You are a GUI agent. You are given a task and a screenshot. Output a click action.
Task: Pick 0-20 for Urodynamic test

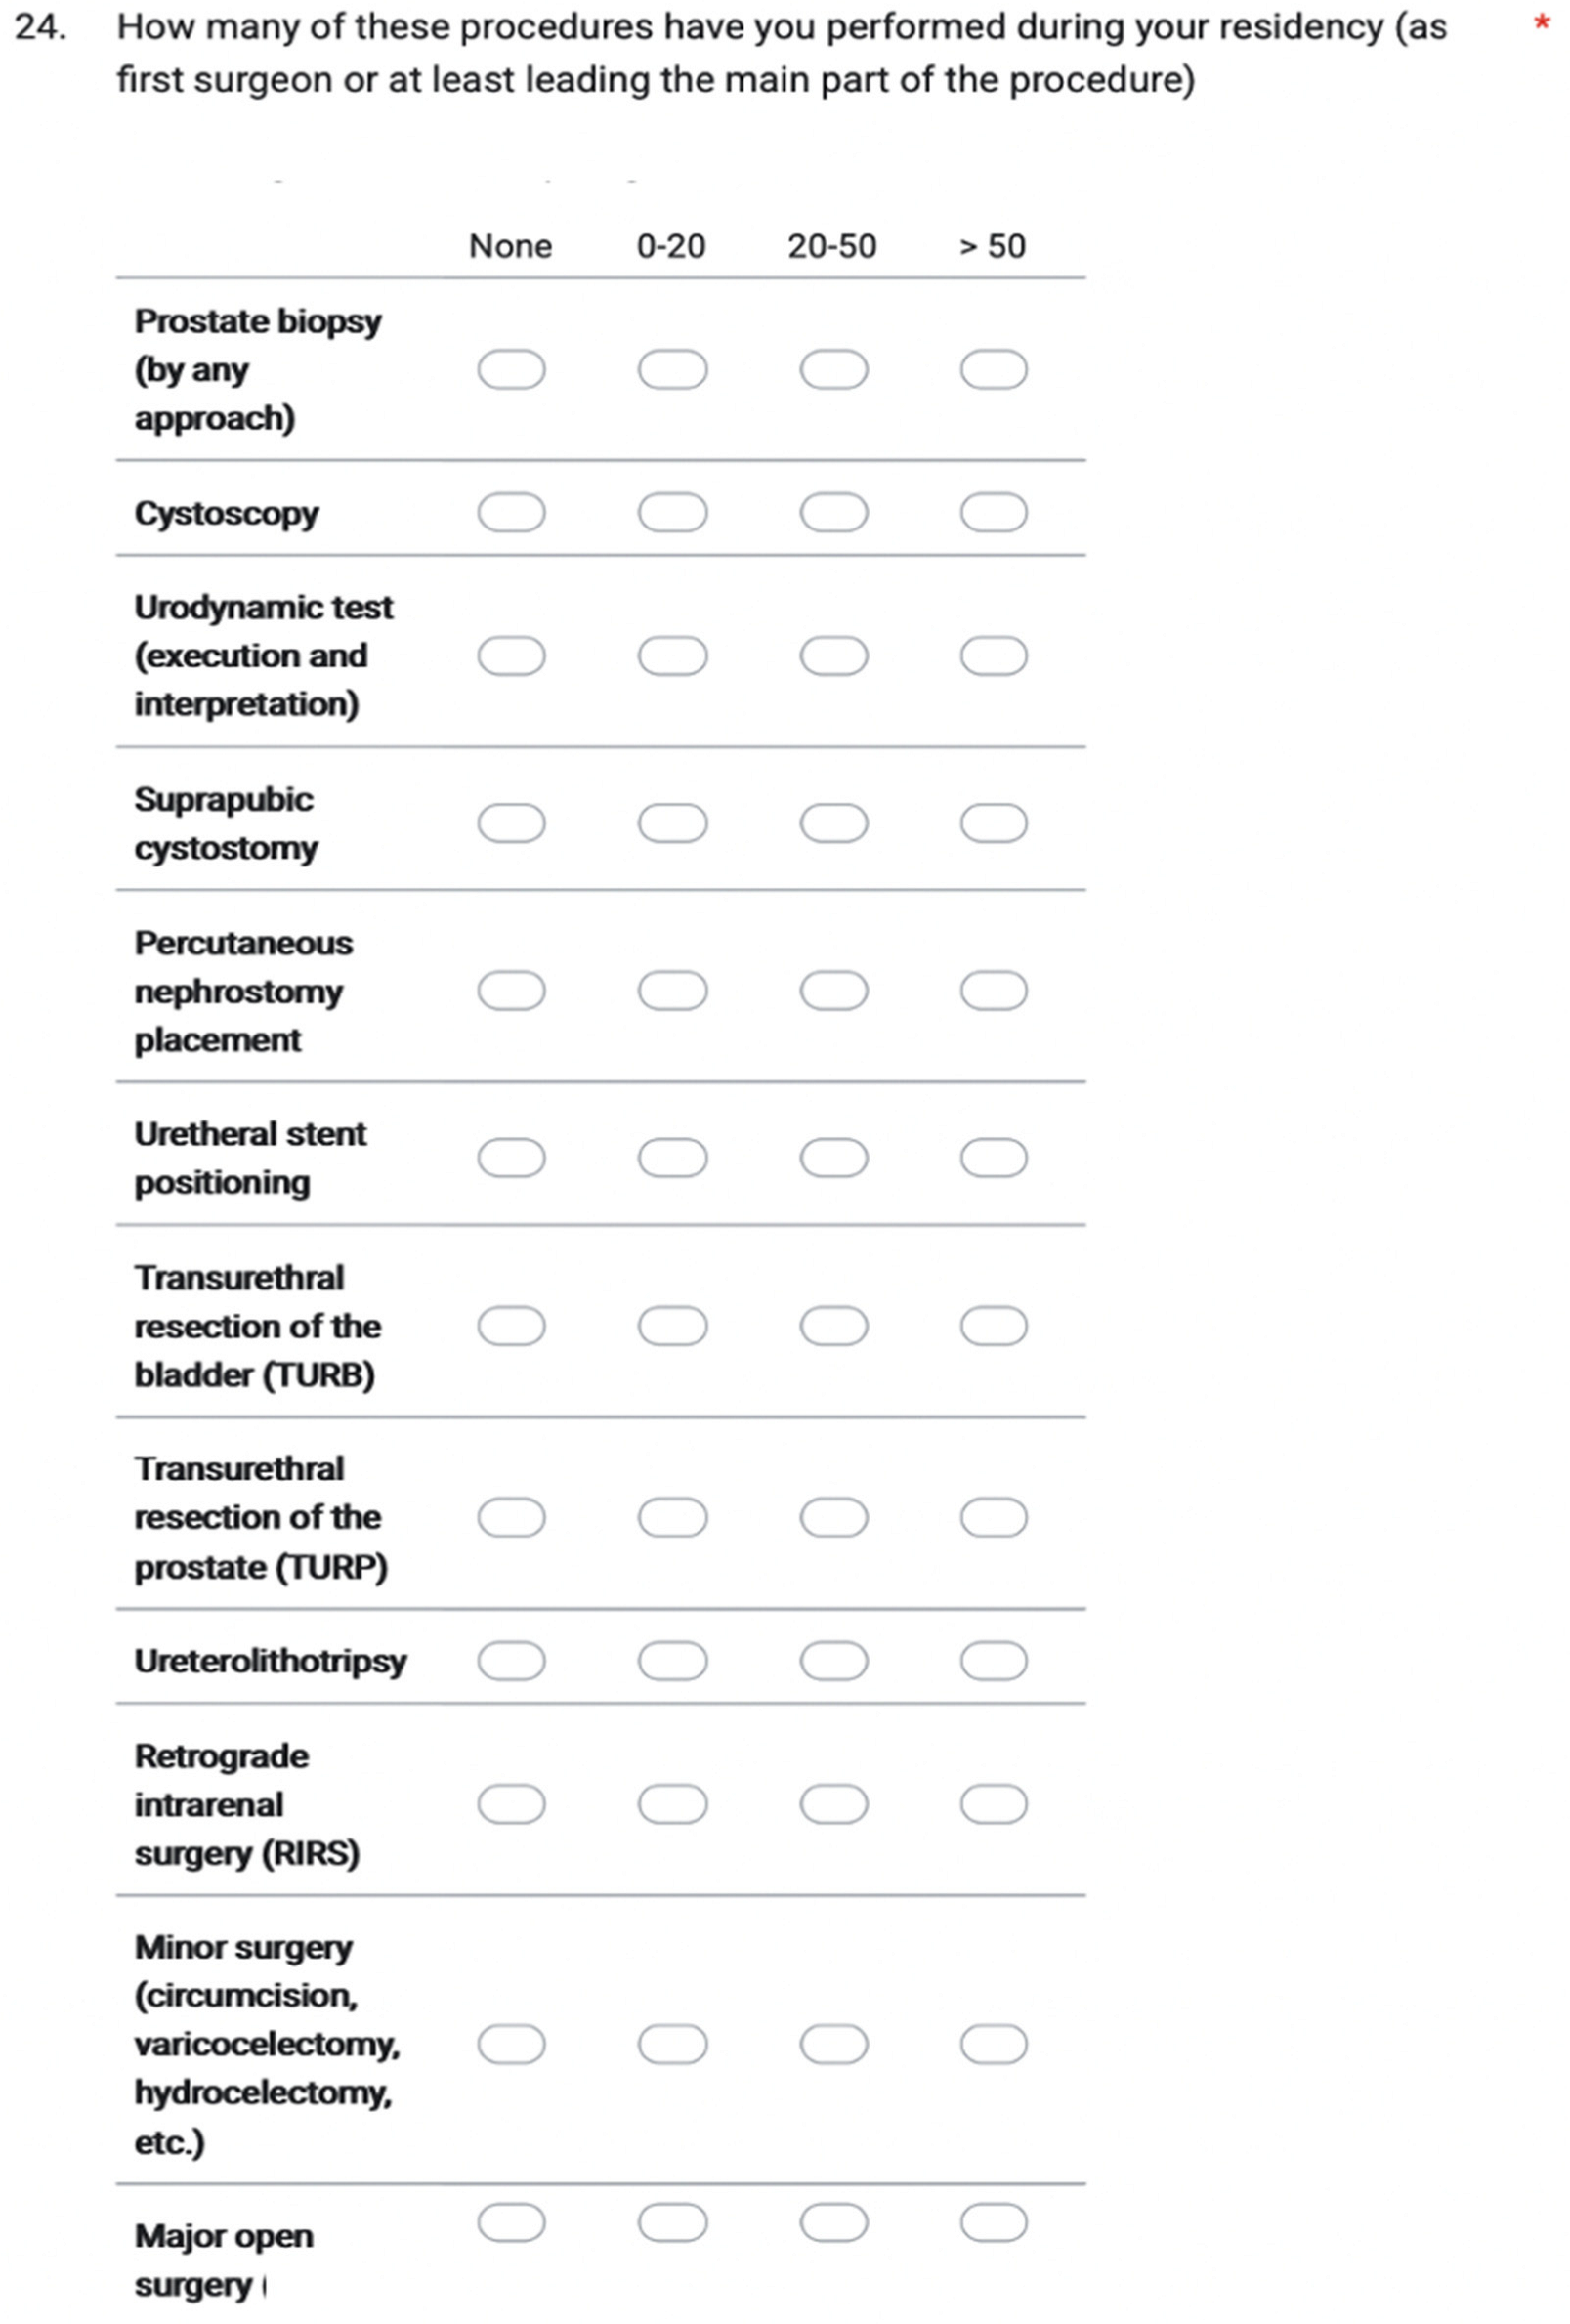point(672,657)
